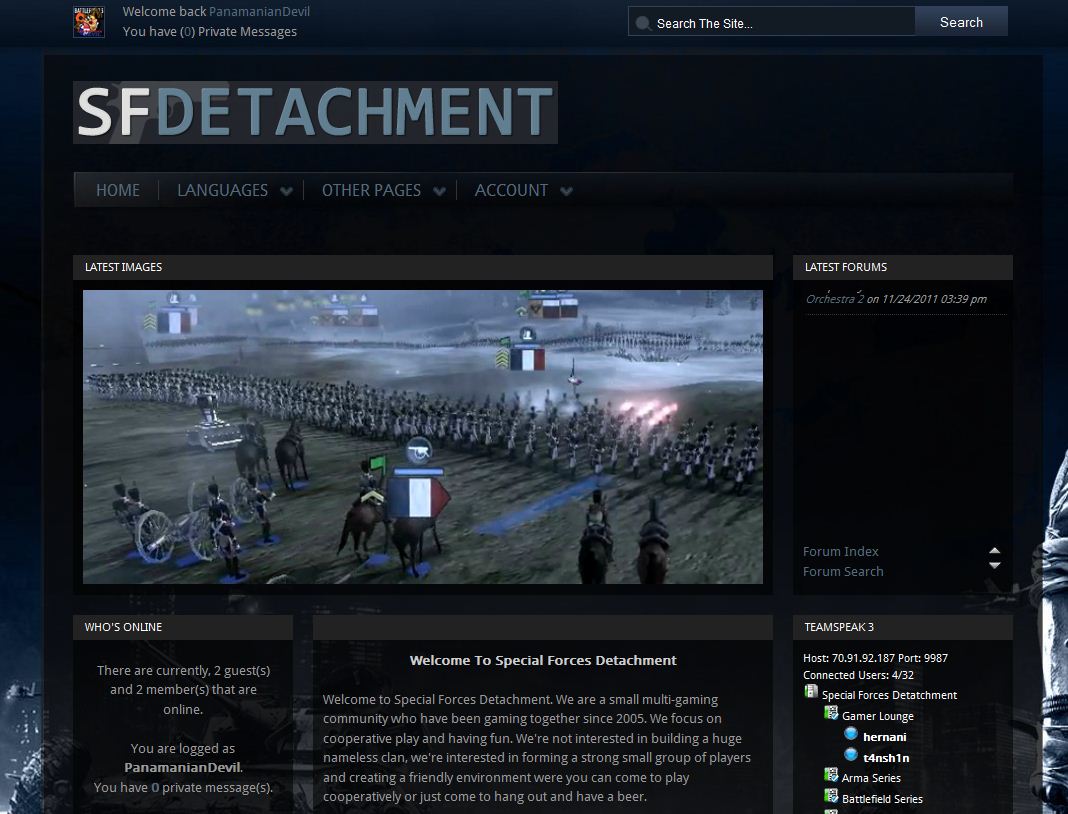Image resolution: width=1068 pixels, height=814 pixels.
Task: Open PanamanianDevil profile link in the top bar
Action: 260,12
